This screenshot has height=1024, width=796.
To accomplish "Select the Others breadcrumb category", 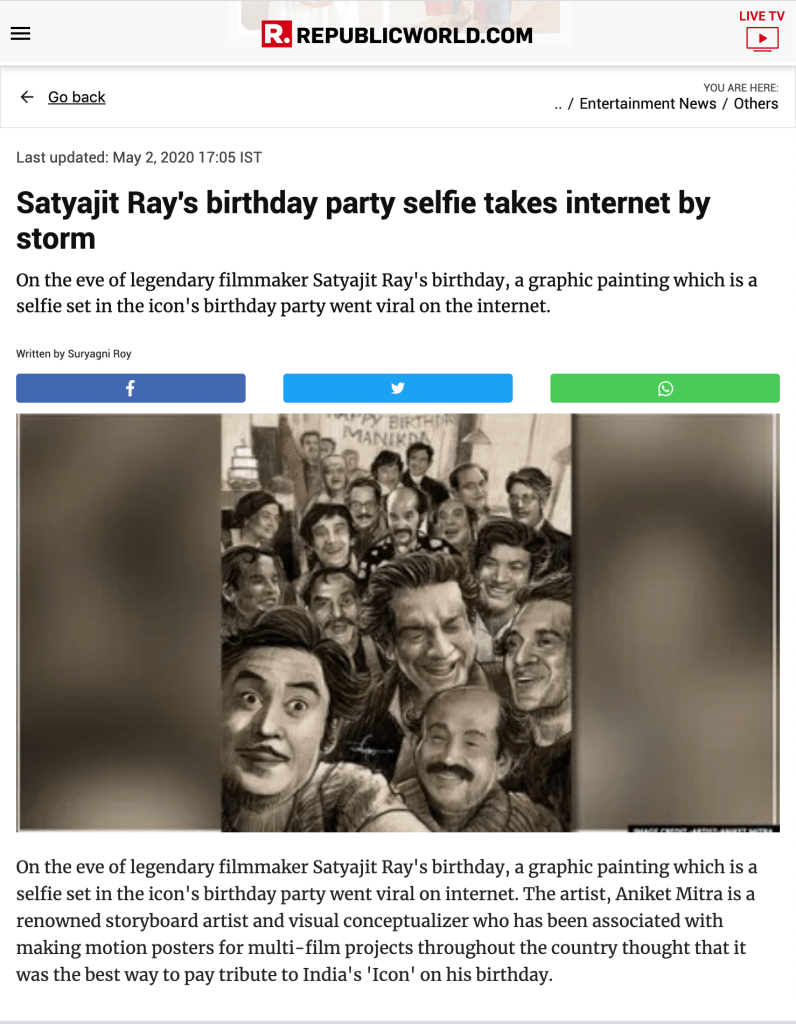I will (756, 104).
